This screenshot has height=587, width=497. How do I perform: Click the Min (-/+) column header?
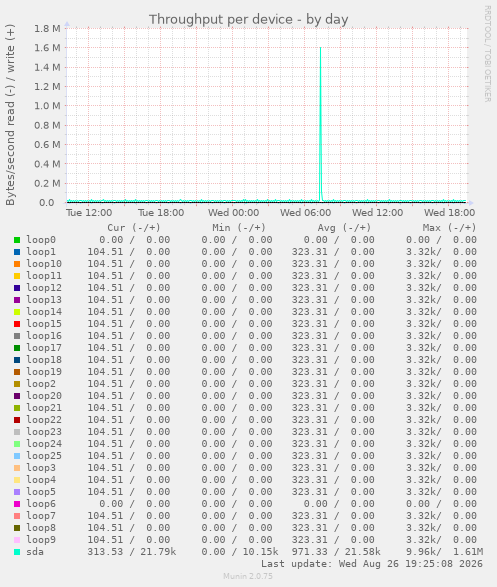point(239,228)
